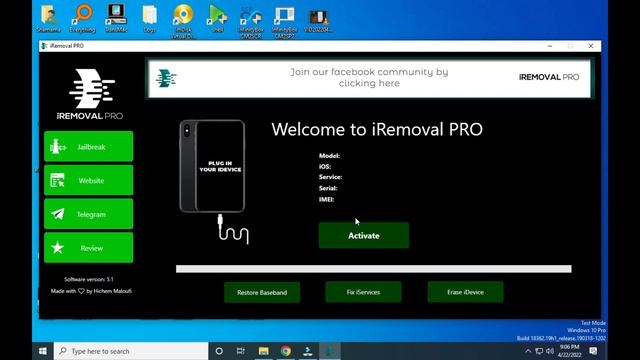Screen dimensions: 640x360
Task: Click the volume tray icon
Action: tap(550, 351)
